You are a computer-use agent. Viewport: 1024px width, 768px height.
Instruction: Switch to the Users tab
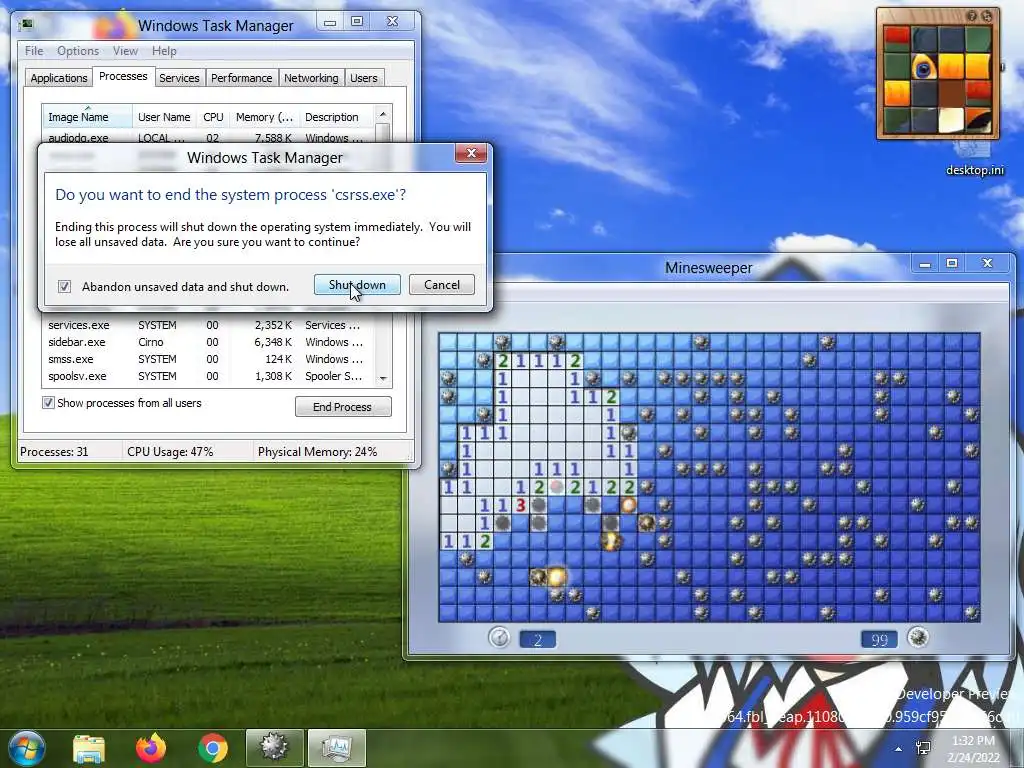(x=364, y=78)
